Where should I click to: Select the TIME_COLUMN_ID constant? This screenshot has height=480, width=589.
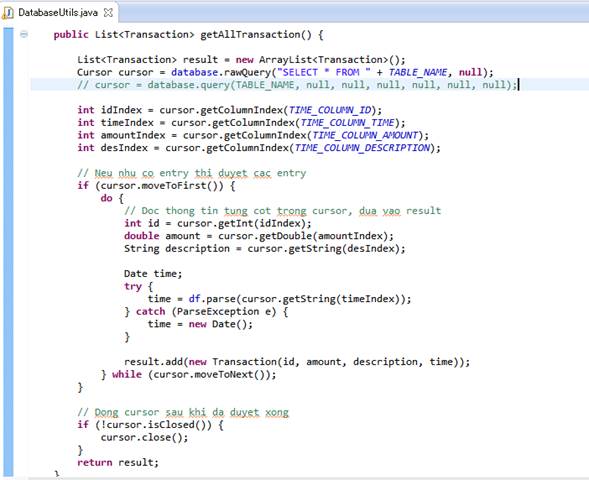pos(329,110)
